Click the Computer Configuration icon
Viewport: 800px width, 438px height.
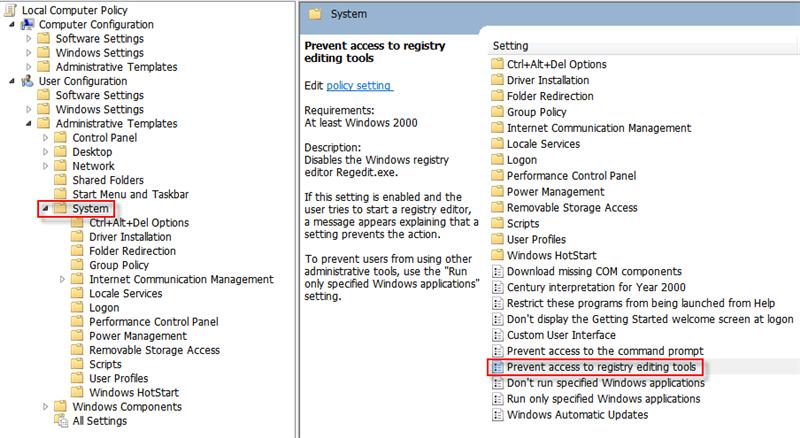27,24
